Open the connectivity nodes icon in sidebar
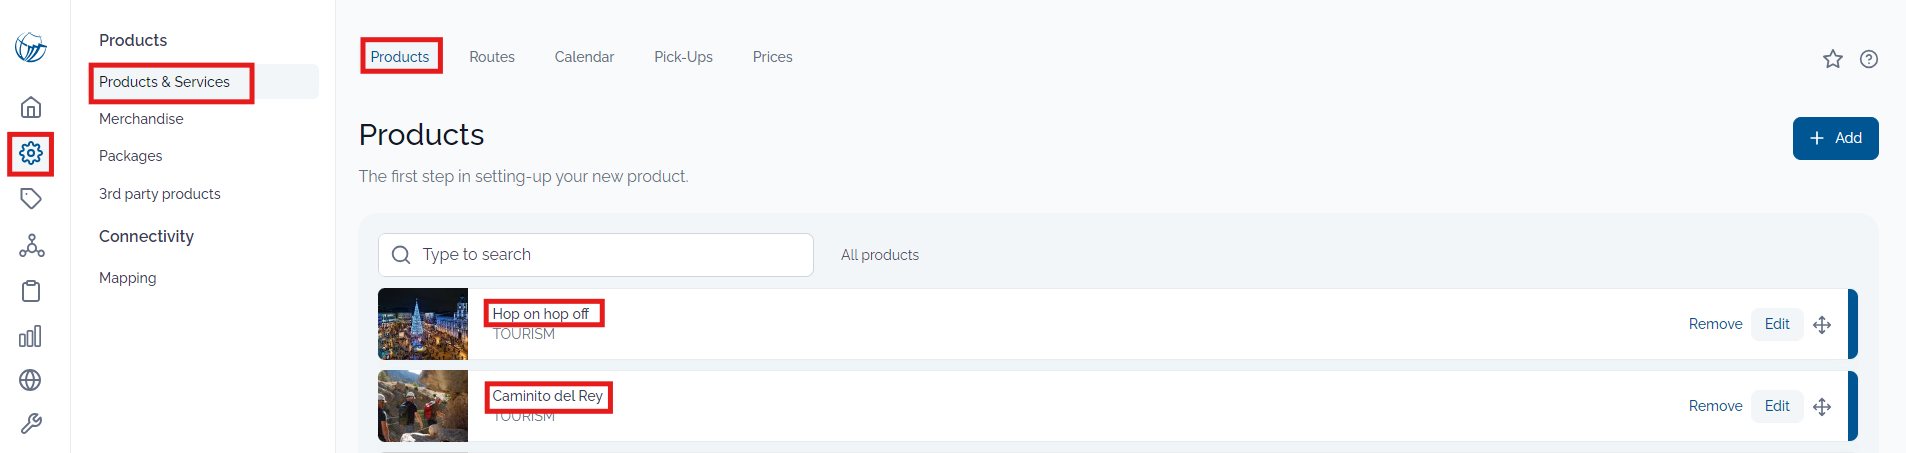Image resolution: width=1906 pixels, height=453 pixels. (31, 245)
